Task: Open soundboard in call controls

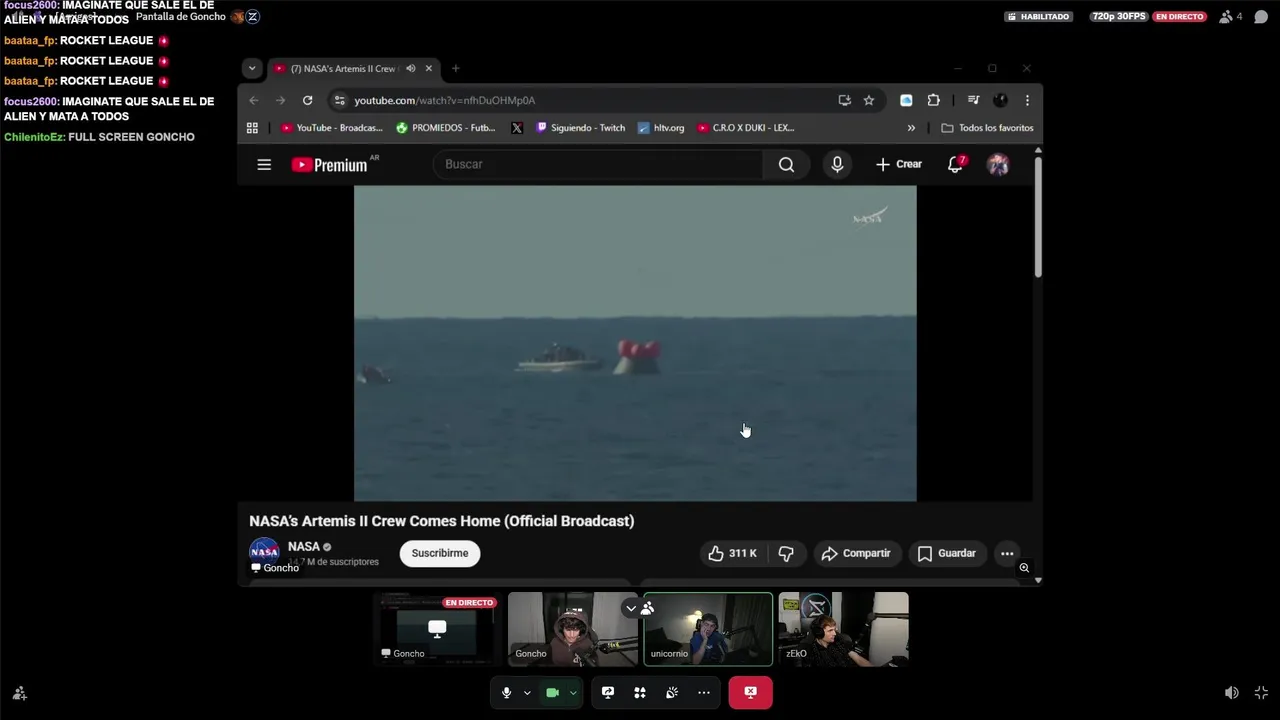Action: pos(671,692)
